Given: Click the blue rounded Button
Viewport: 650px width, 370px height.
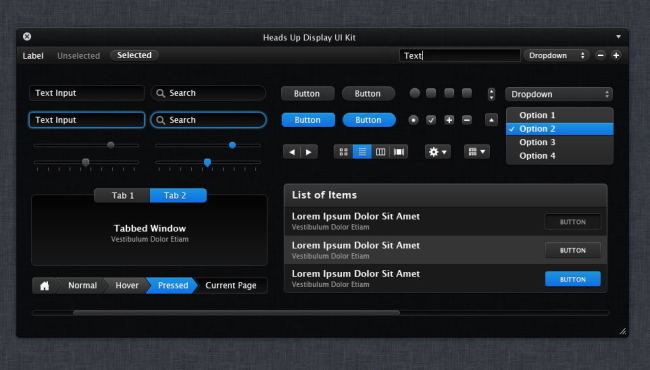Looking at the screenshot, I should point(369,120).
